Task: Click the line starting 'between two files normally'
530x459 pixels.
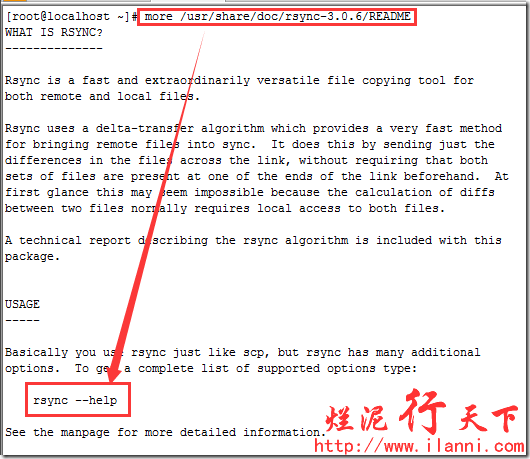Action: point(225,209)
